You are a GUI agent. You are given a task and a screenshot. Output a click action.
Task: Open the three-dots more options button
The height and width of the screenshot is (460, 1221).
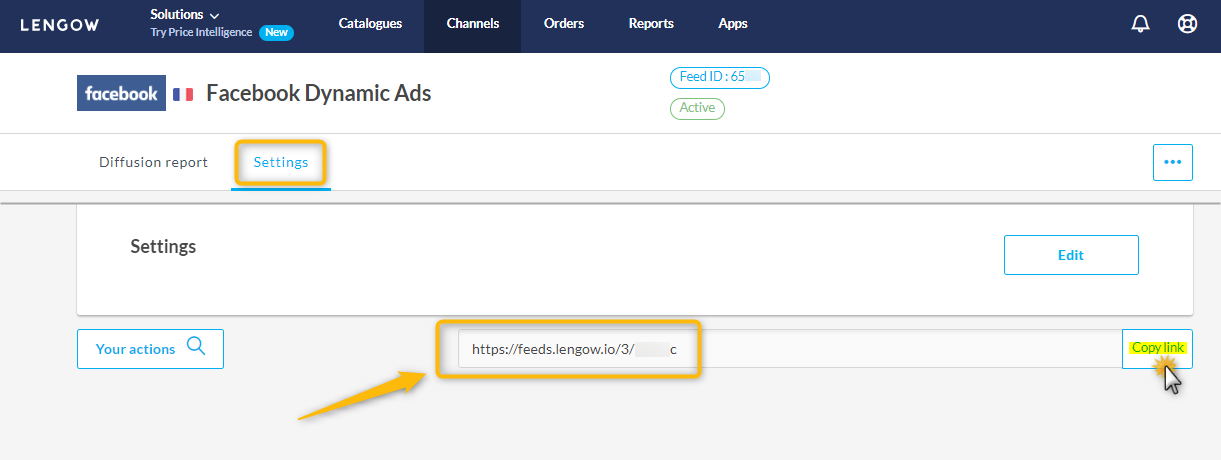click(1172, 162)
